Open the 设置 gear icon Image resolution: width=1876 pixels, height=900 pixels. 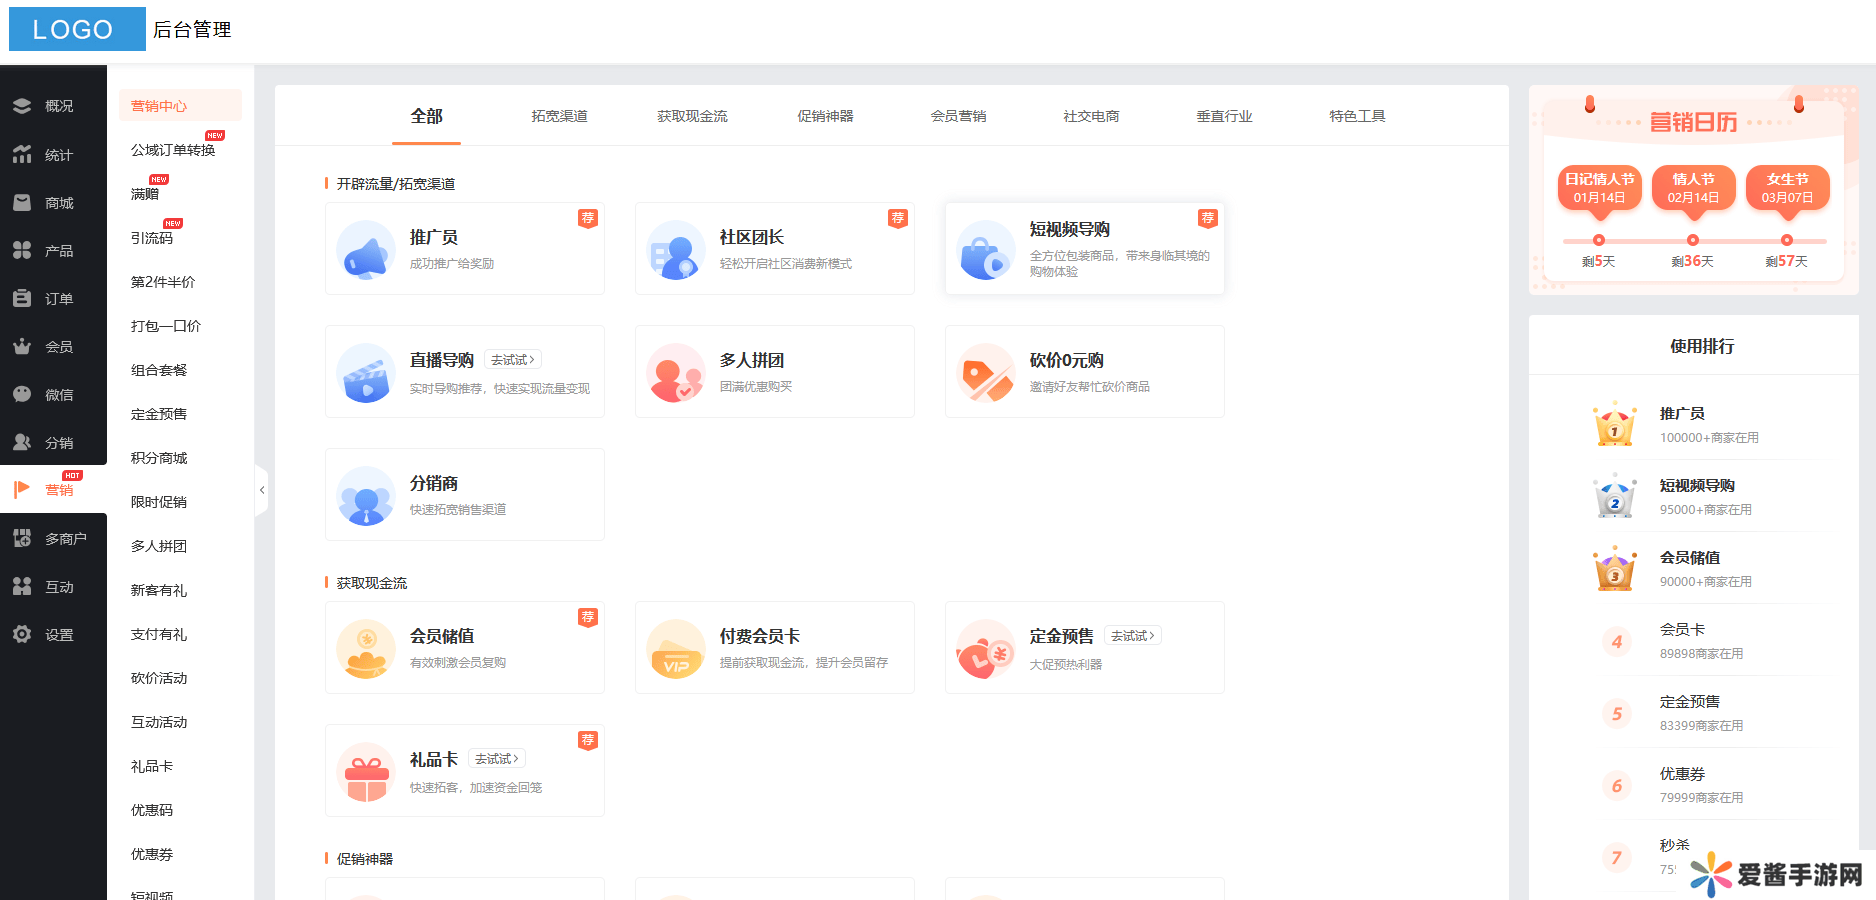point(22,634)
